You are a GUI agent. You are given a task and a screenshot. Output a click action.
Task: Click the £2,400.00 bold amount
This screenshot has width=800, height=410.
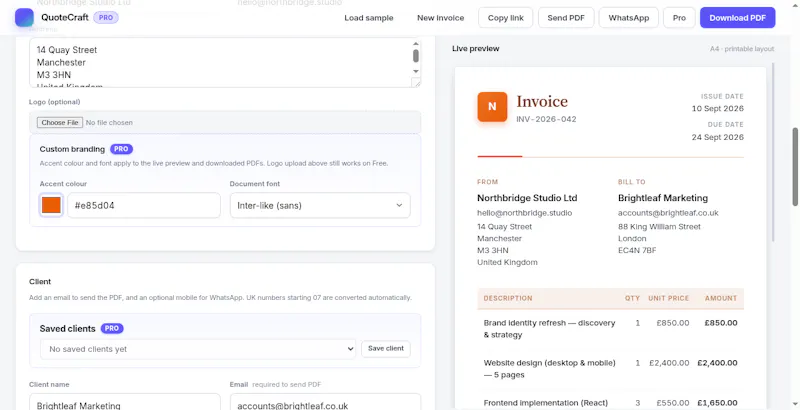pos(717,363)
